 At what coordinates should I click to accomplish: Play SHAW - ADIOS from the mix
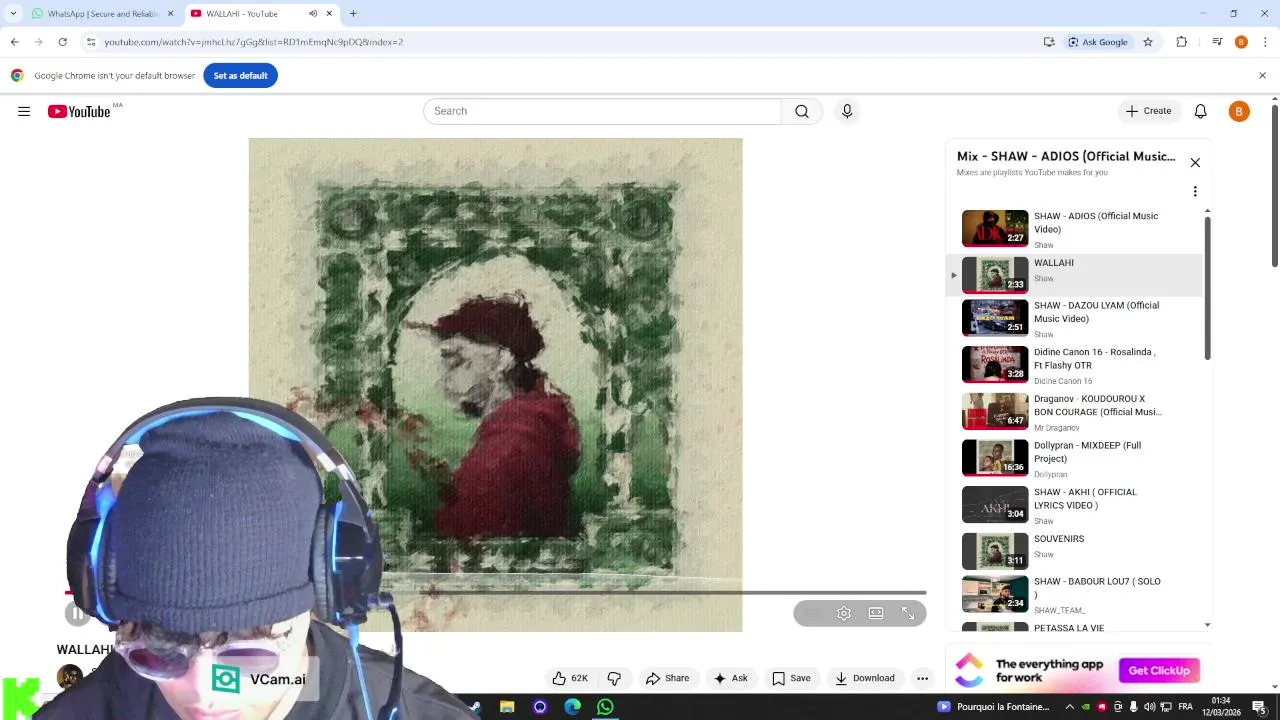click(x=1075, y=229)
